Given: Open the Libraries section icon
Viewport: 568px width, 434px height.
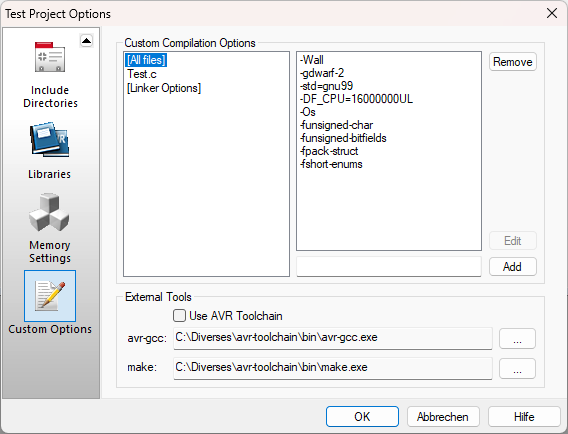Looking at the screenshot, I should (x=50, y=140).
